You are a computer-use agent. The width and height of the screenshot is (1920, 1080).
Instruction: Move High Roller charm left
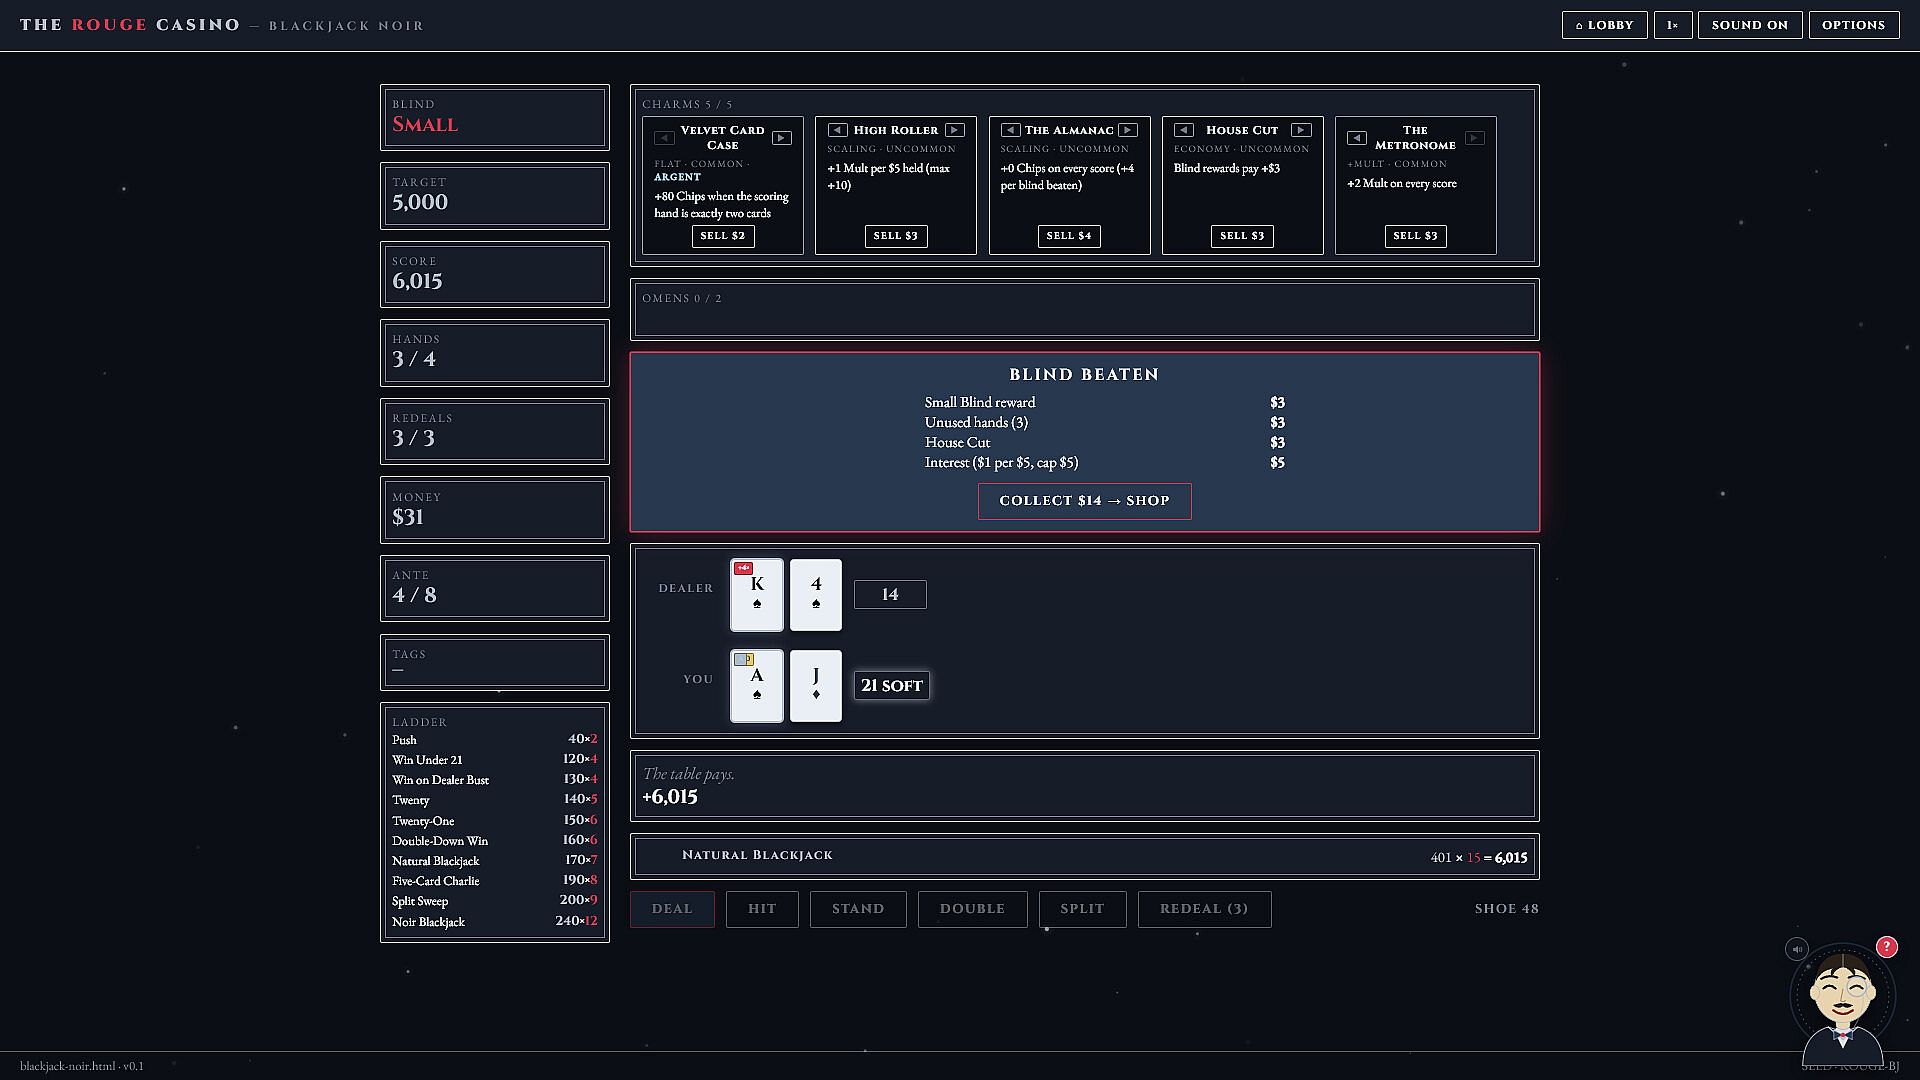pyautogui.click(x=838, y=130)
